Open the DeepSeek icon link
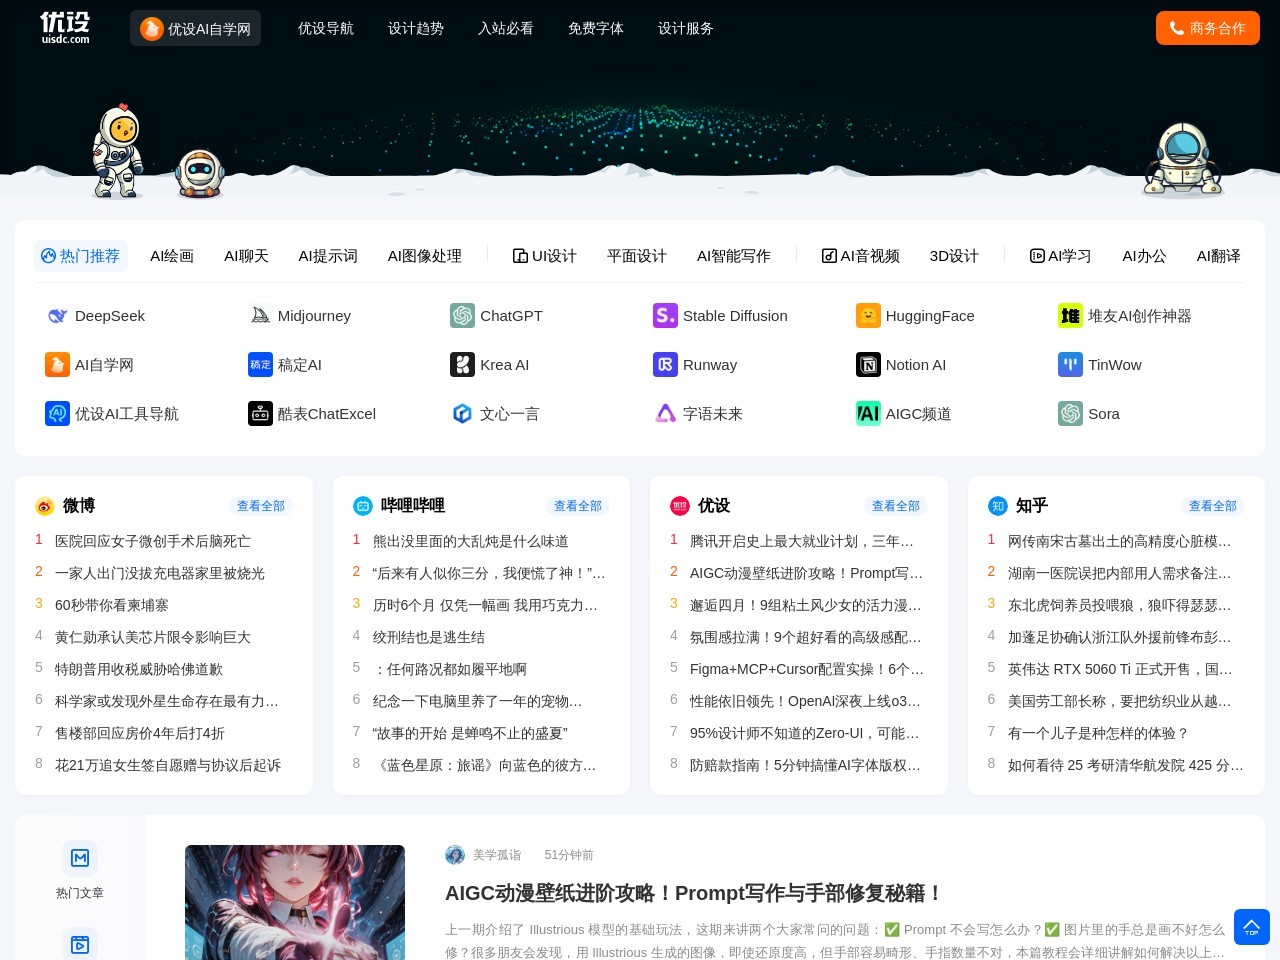Image resolution: width=1280 pixels, height=960 pixels. coord(57,316)
